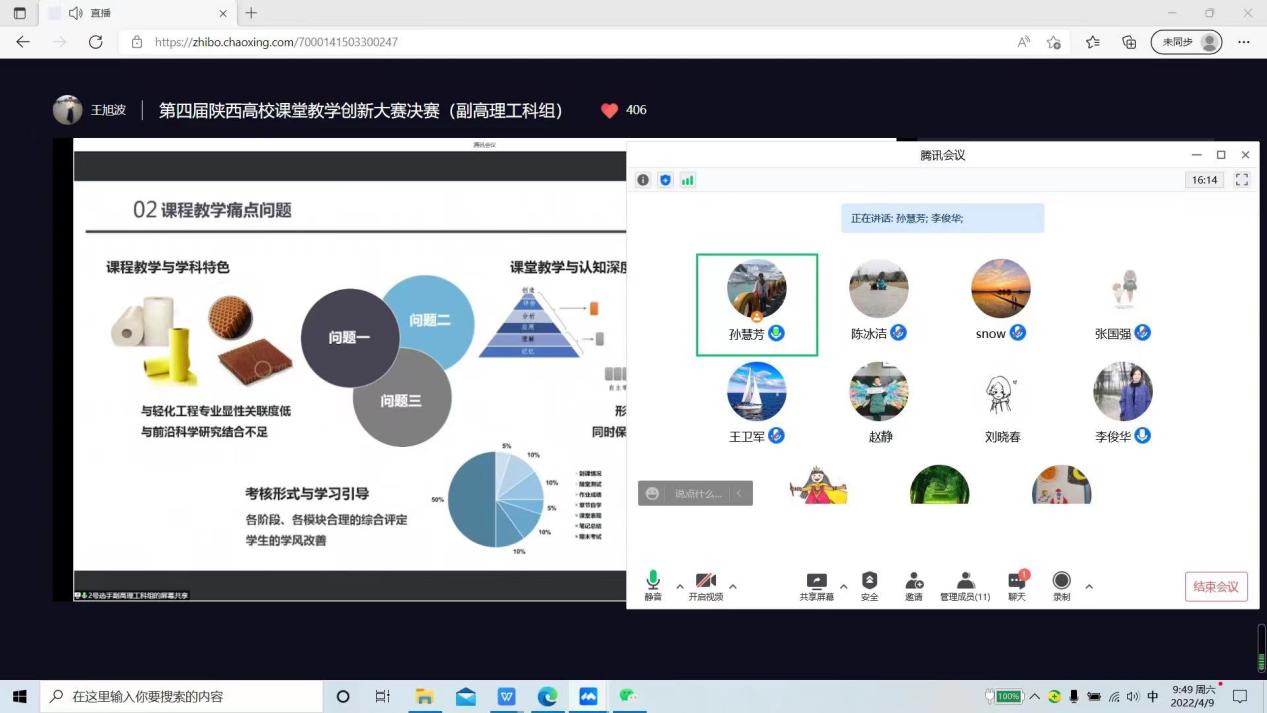Click the heart like button
The image size is (1267, 713).
coord(609,110)
